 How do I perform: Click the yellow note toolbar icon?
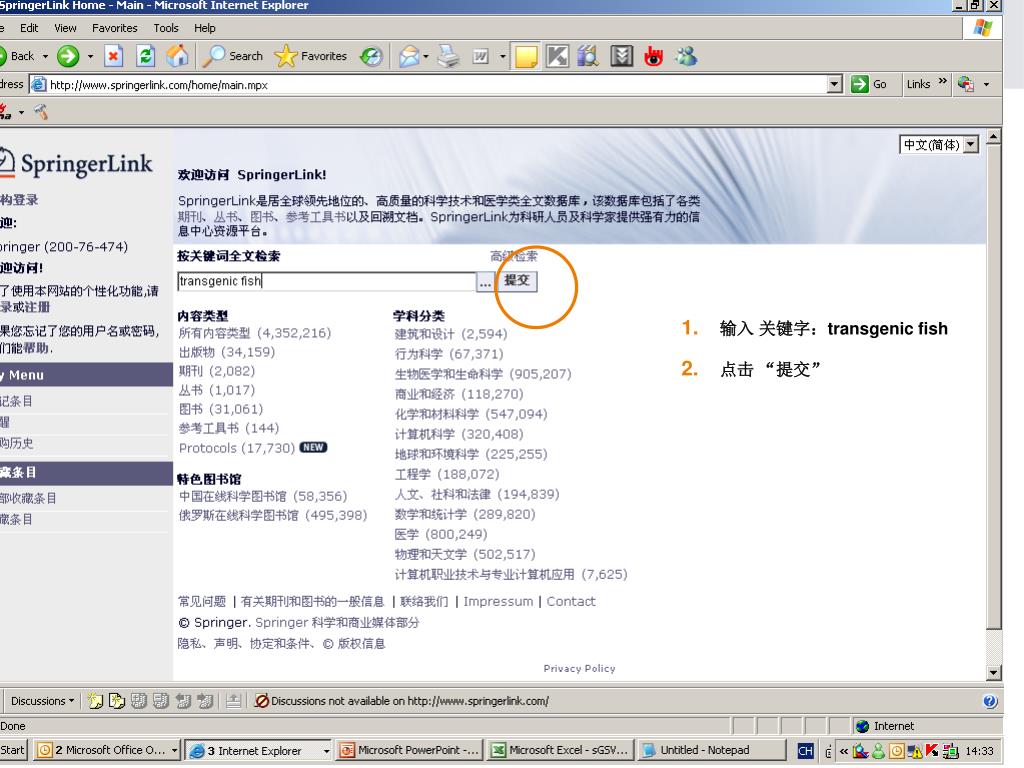(x=526, y=57)
